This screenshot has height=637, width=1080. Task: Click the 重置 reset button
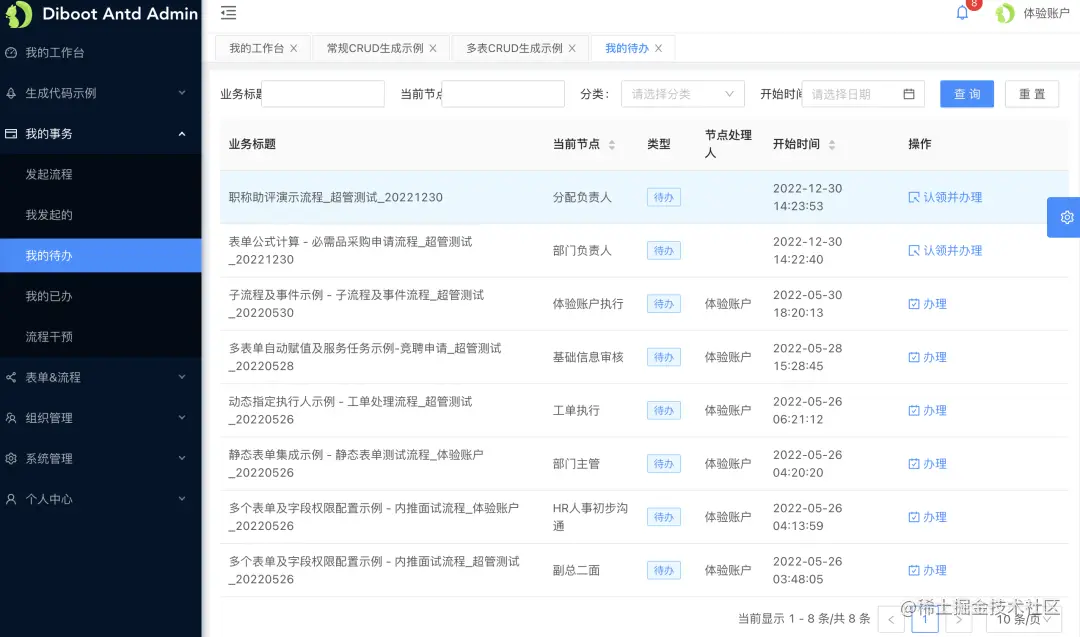click(1031, 93)
